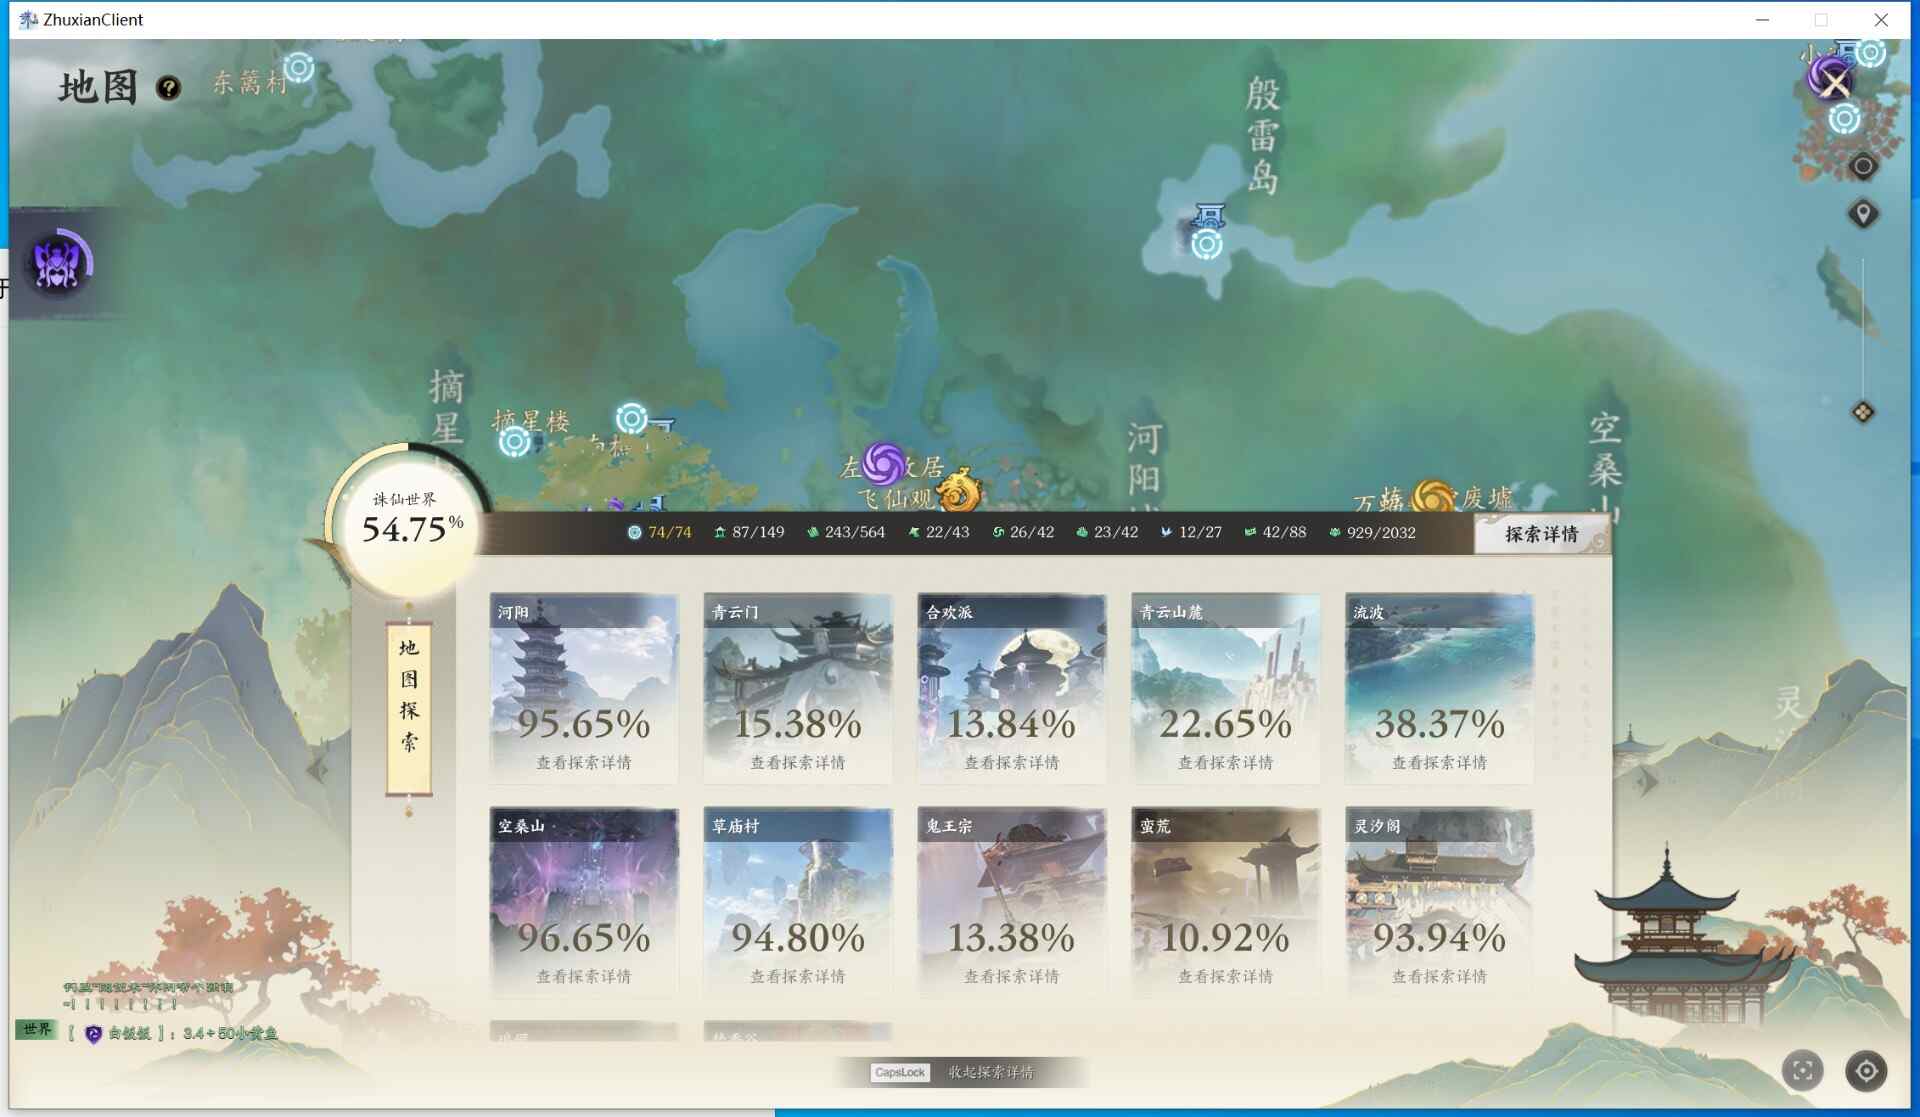The width and height of the screenshot is (1920, 1117).
Task: Open the 流波 exploration card
Action: click(1440, 688)
